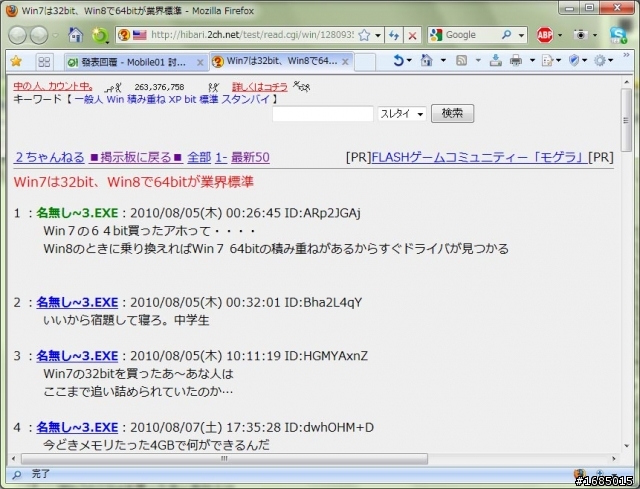This screenshot has height=489, width=640.
Task: Open the printer dropdown arrow
Action: (532, 61)
